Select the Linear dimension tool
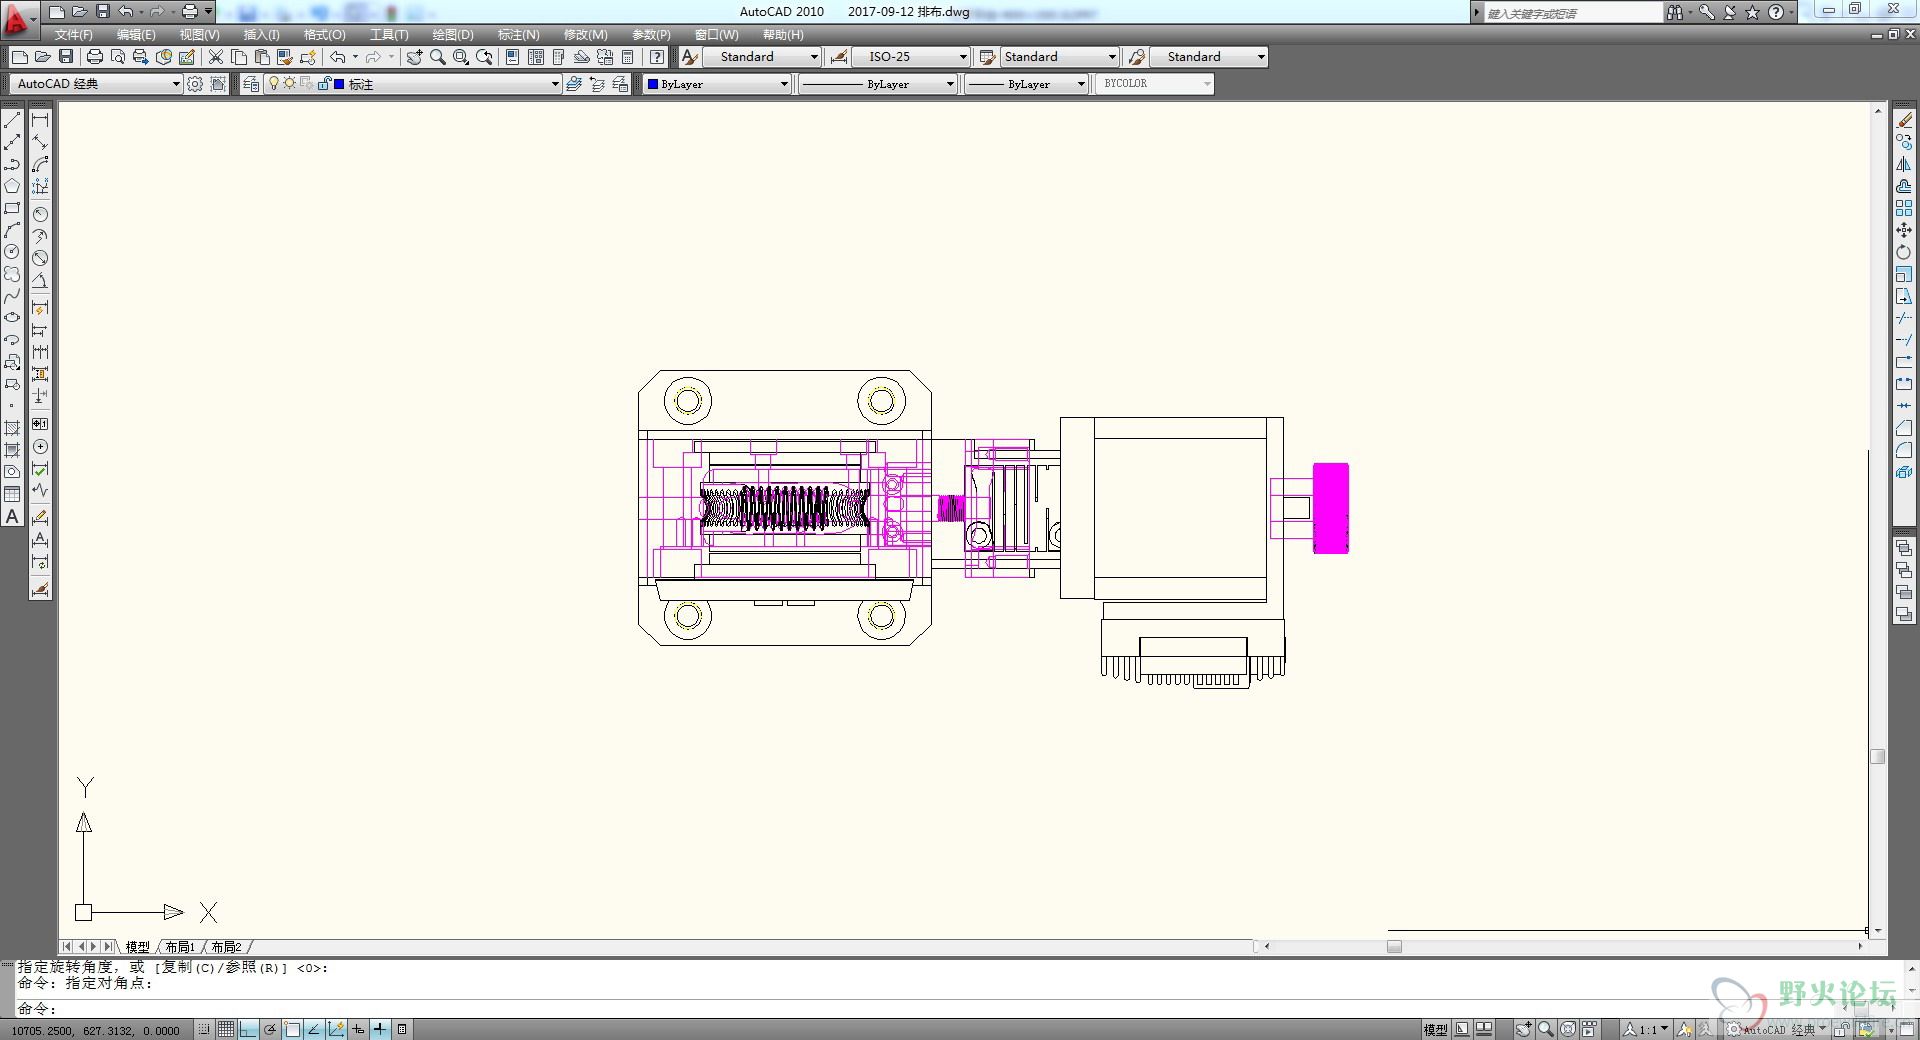Viewport: 1920px width, 1040px height. pyautogui.click(x=40, y=120)
